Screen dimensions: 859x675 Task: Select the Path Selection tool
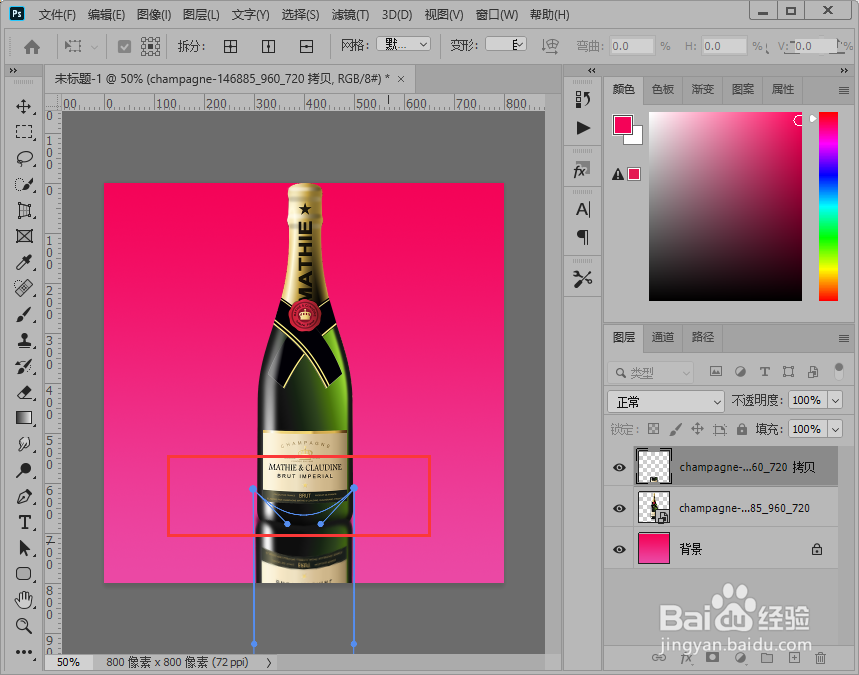[24, 548]
